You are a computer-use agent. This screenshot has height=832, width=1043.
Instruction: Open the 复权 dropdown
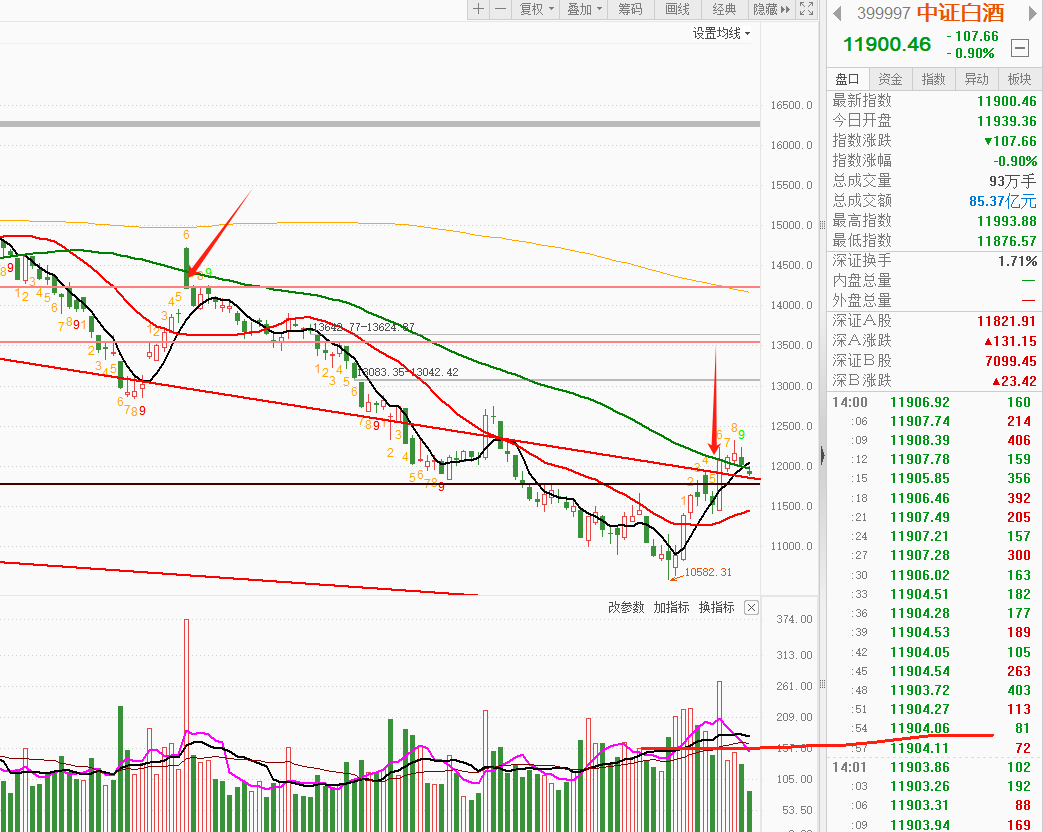pos(535,9)
